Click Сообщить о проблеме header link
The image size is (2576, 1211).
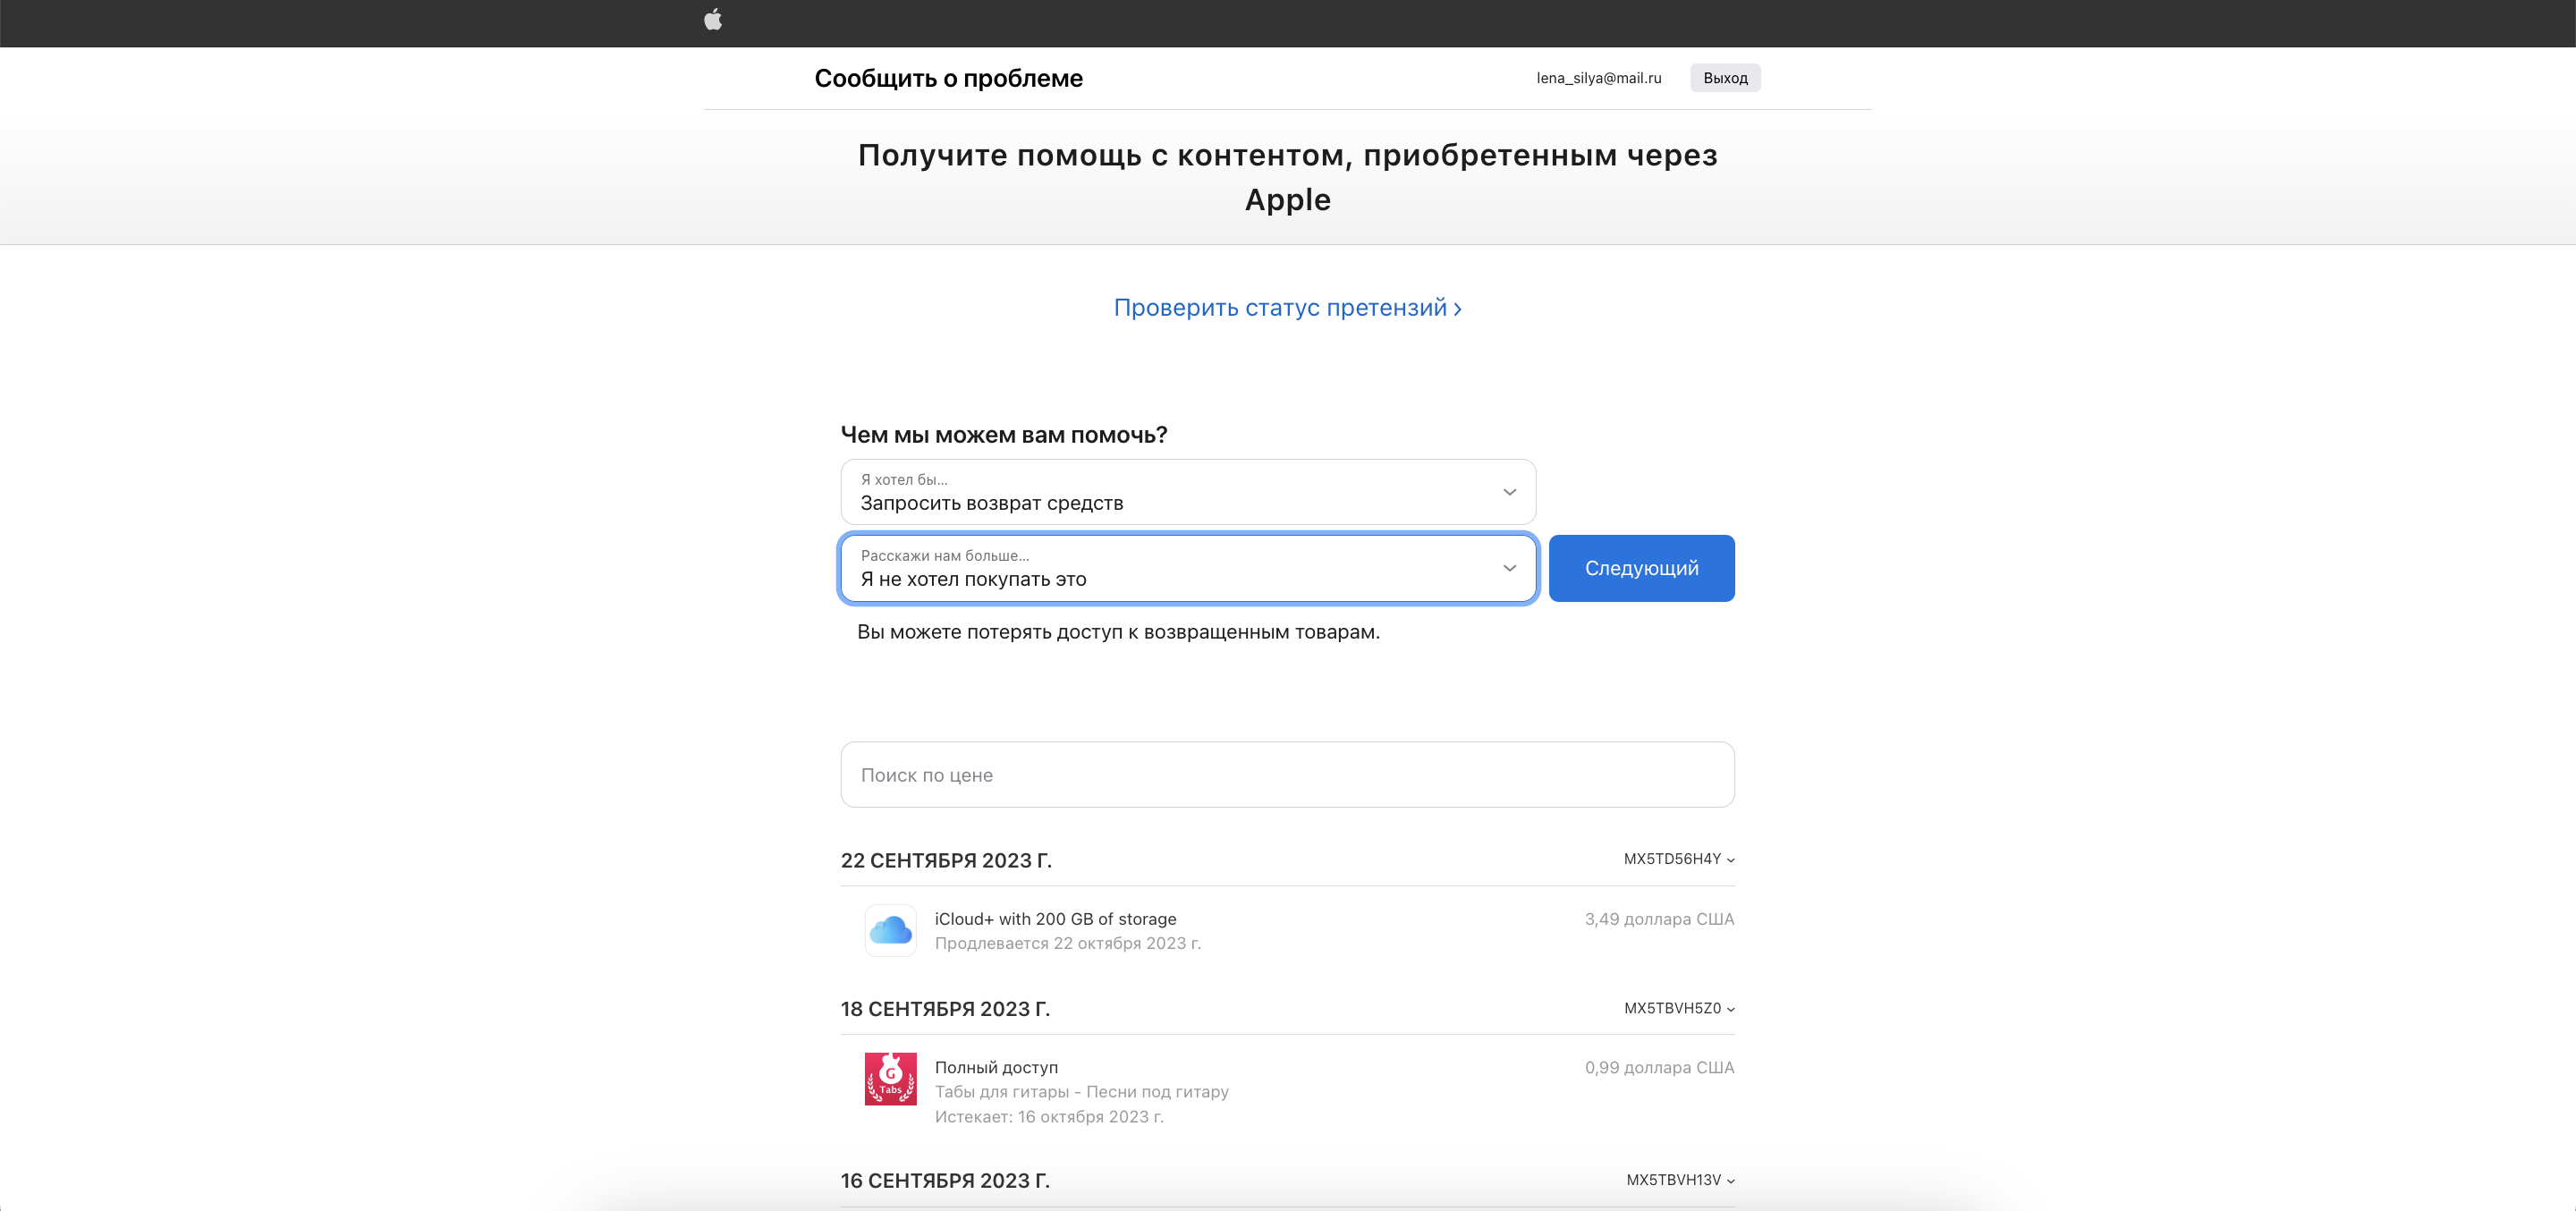pyautogui.click(x=948, y=77)
